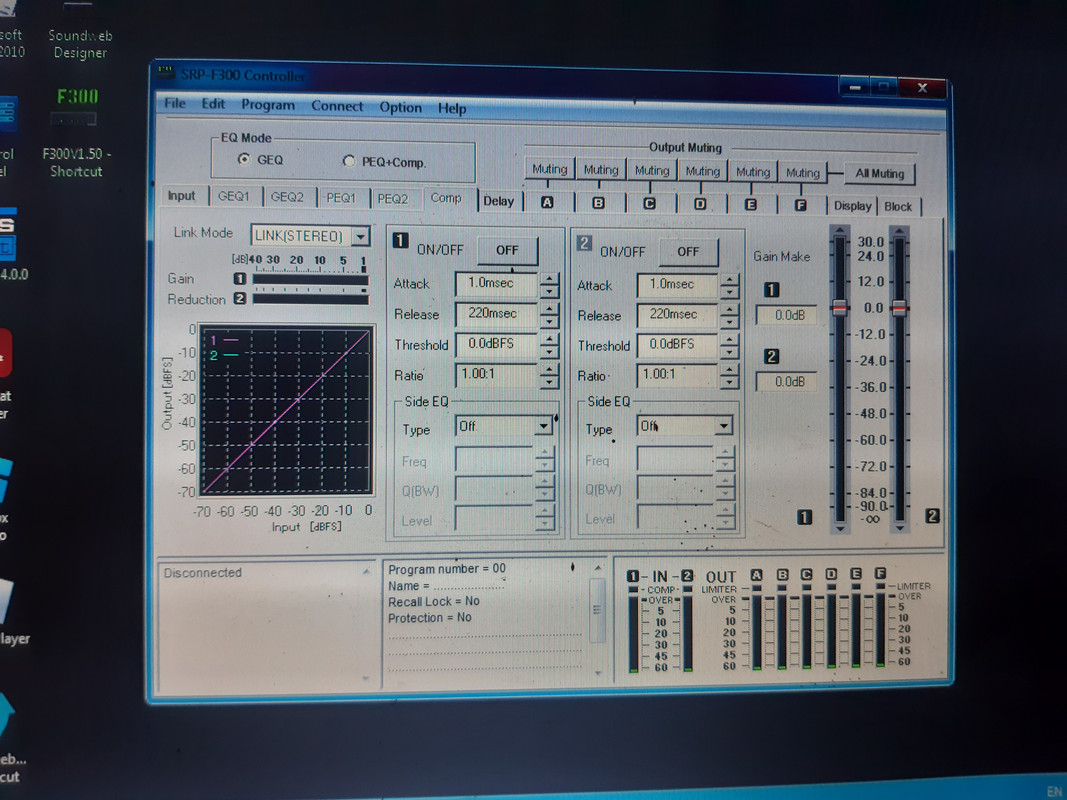
Task: Select the PEQ+Comp. radio button
Action: click(x=349, y=161)
